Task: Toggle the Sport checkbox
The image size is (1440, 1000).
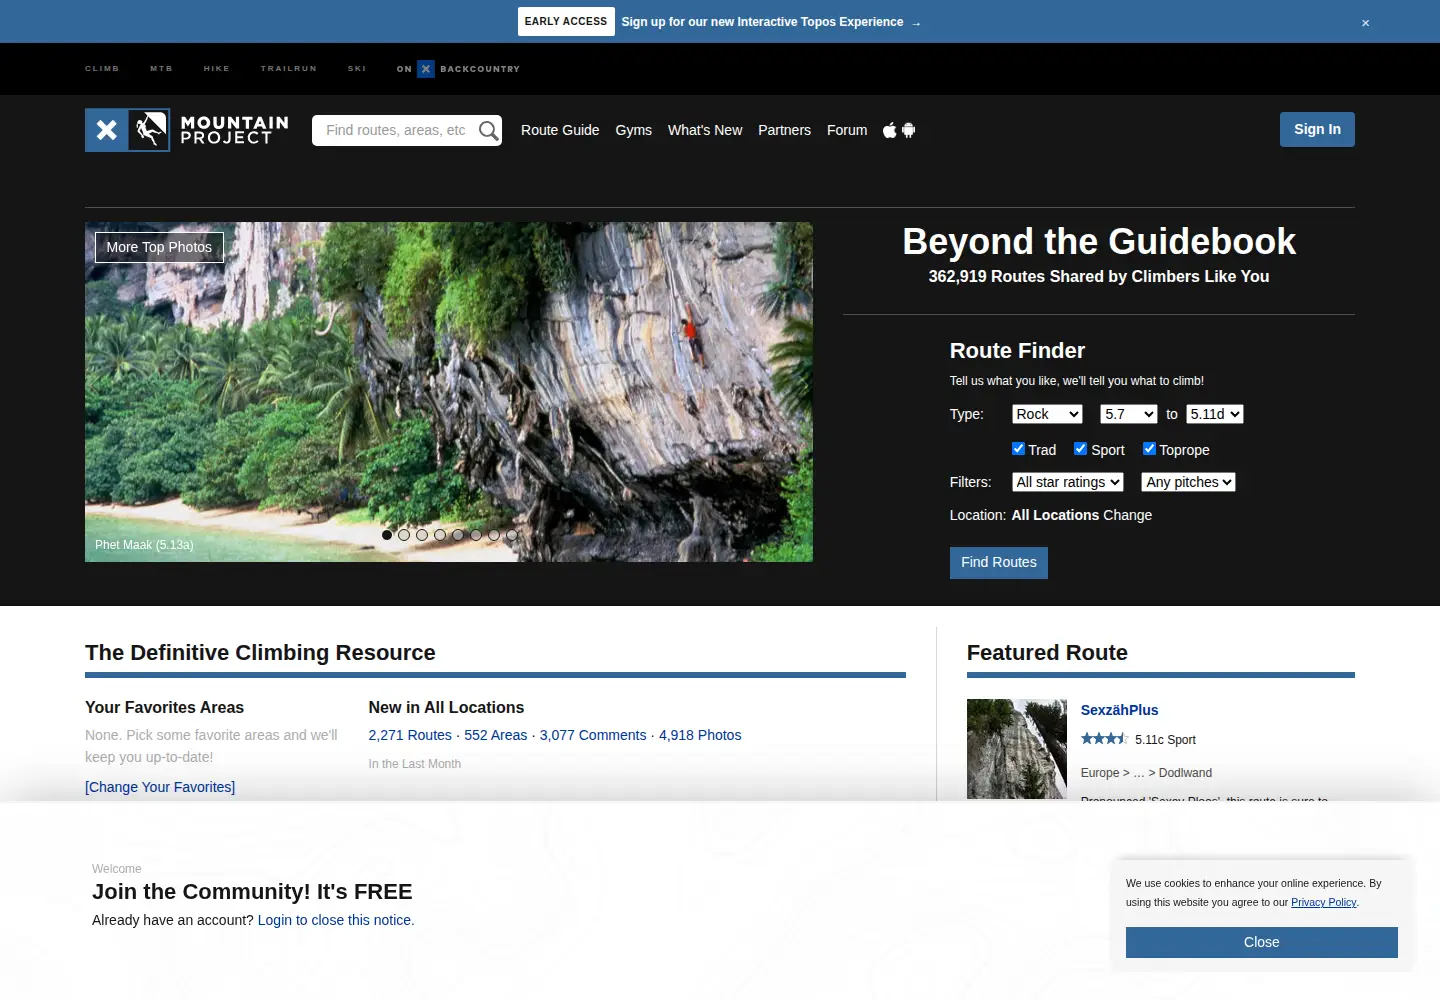Action: coord(1080,449)
